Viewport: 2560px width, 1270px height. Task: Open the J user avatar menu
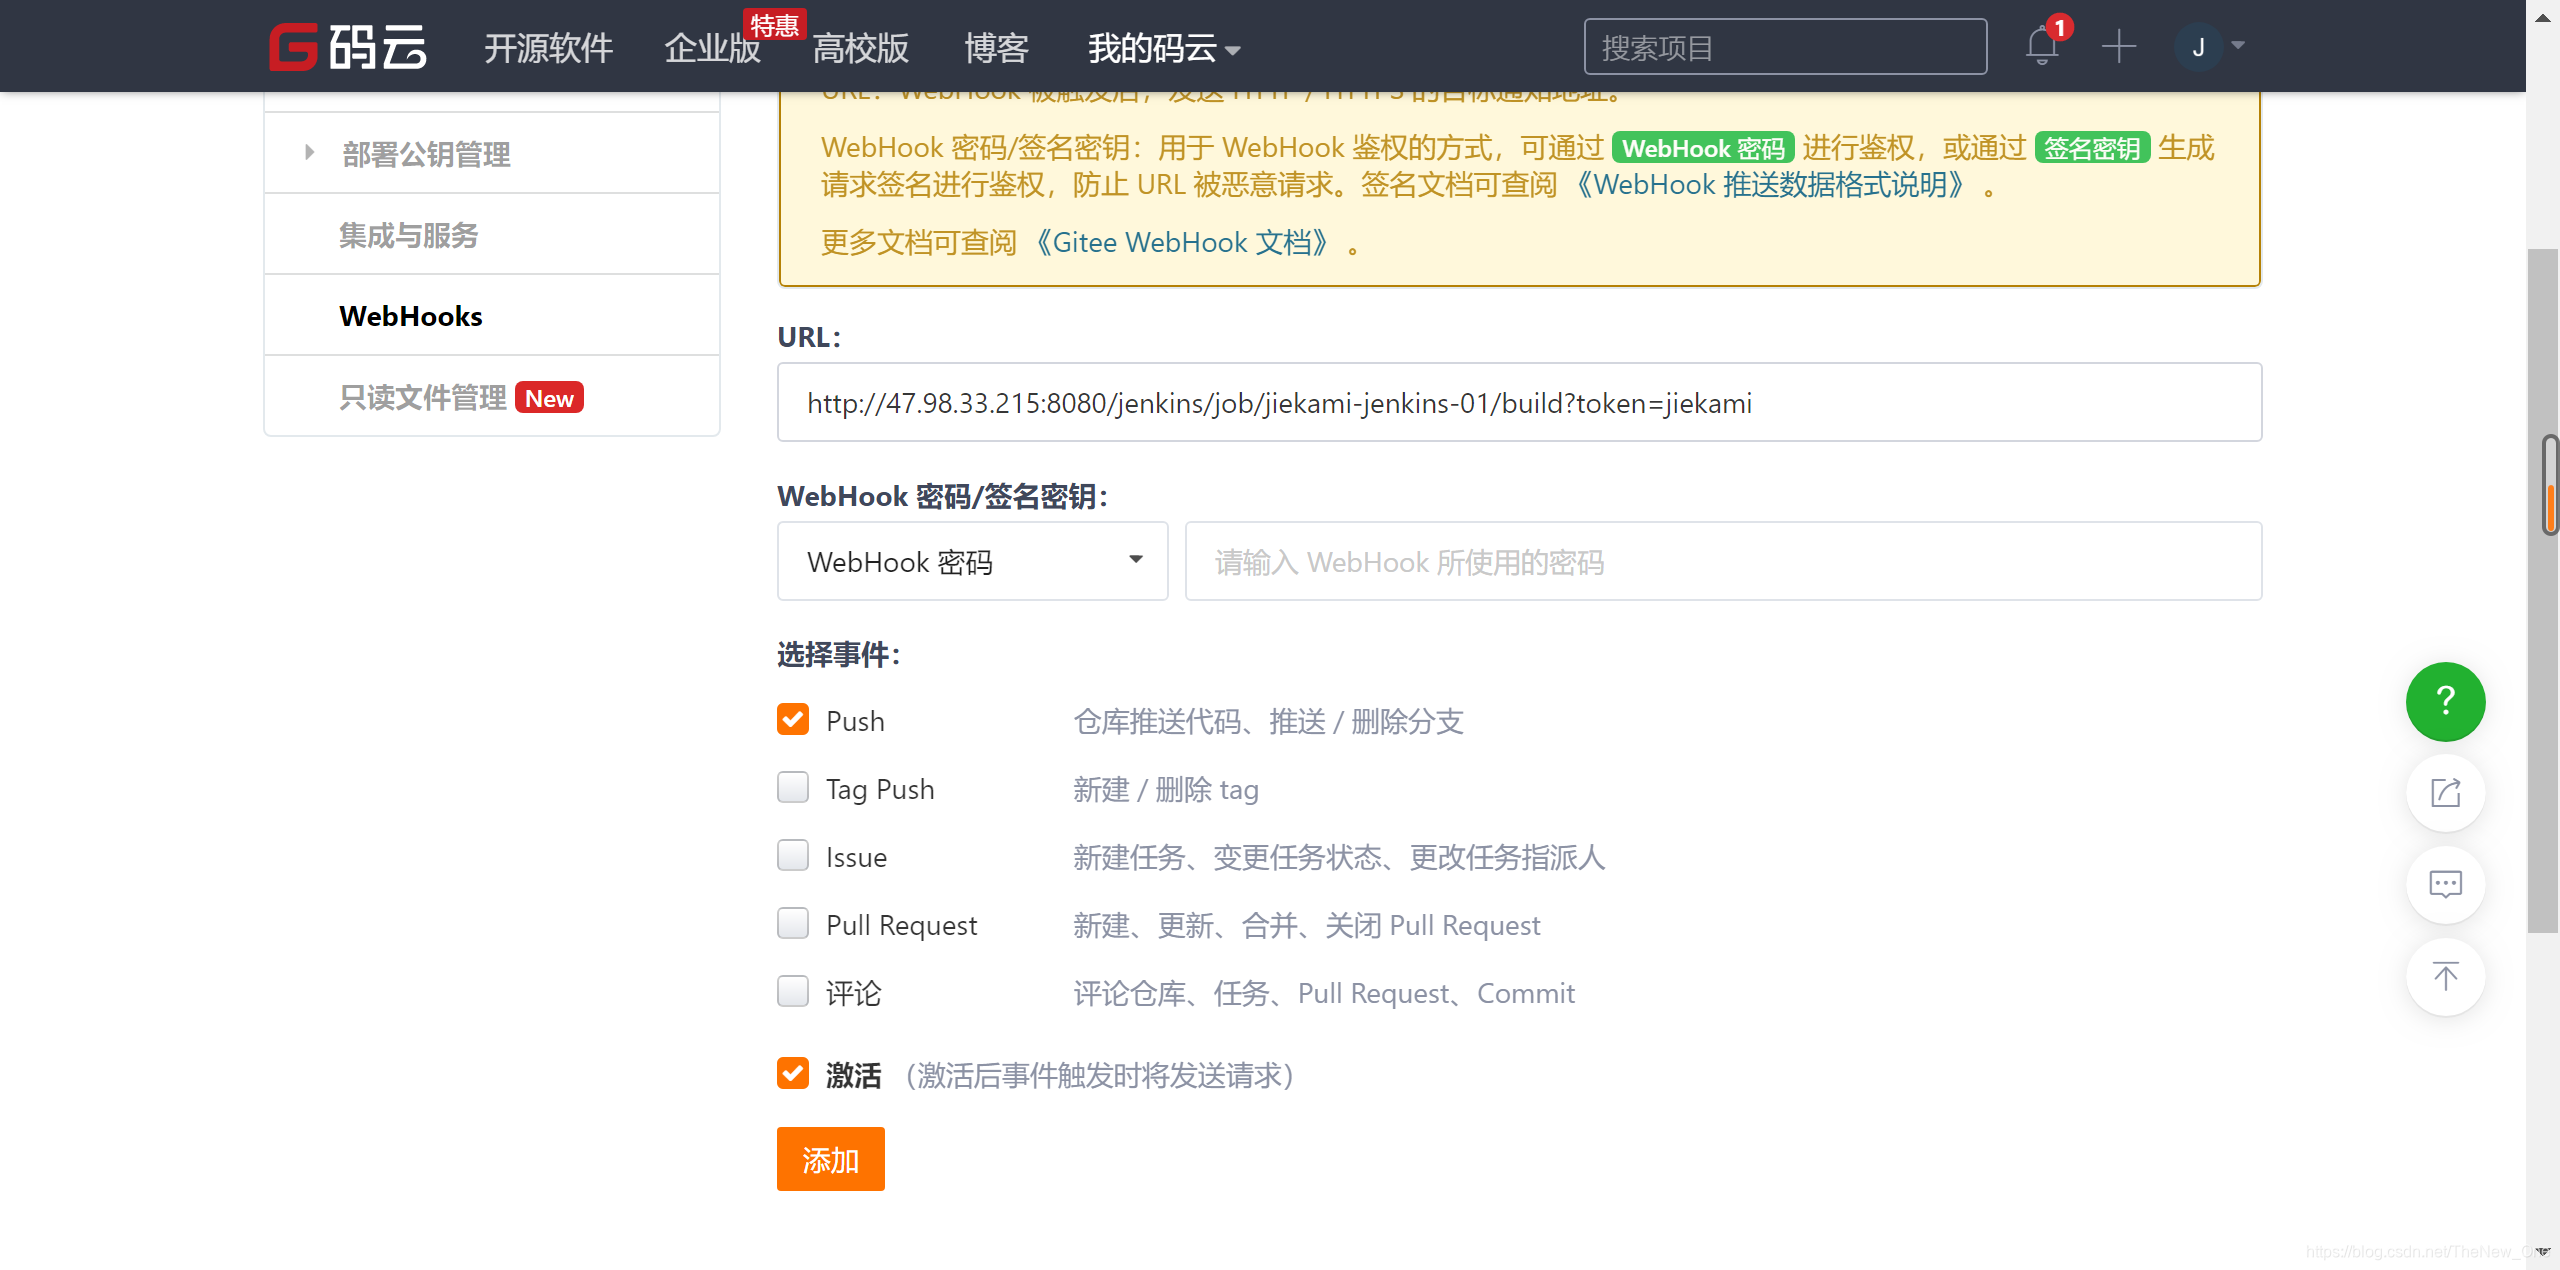tap(2198, 47)
